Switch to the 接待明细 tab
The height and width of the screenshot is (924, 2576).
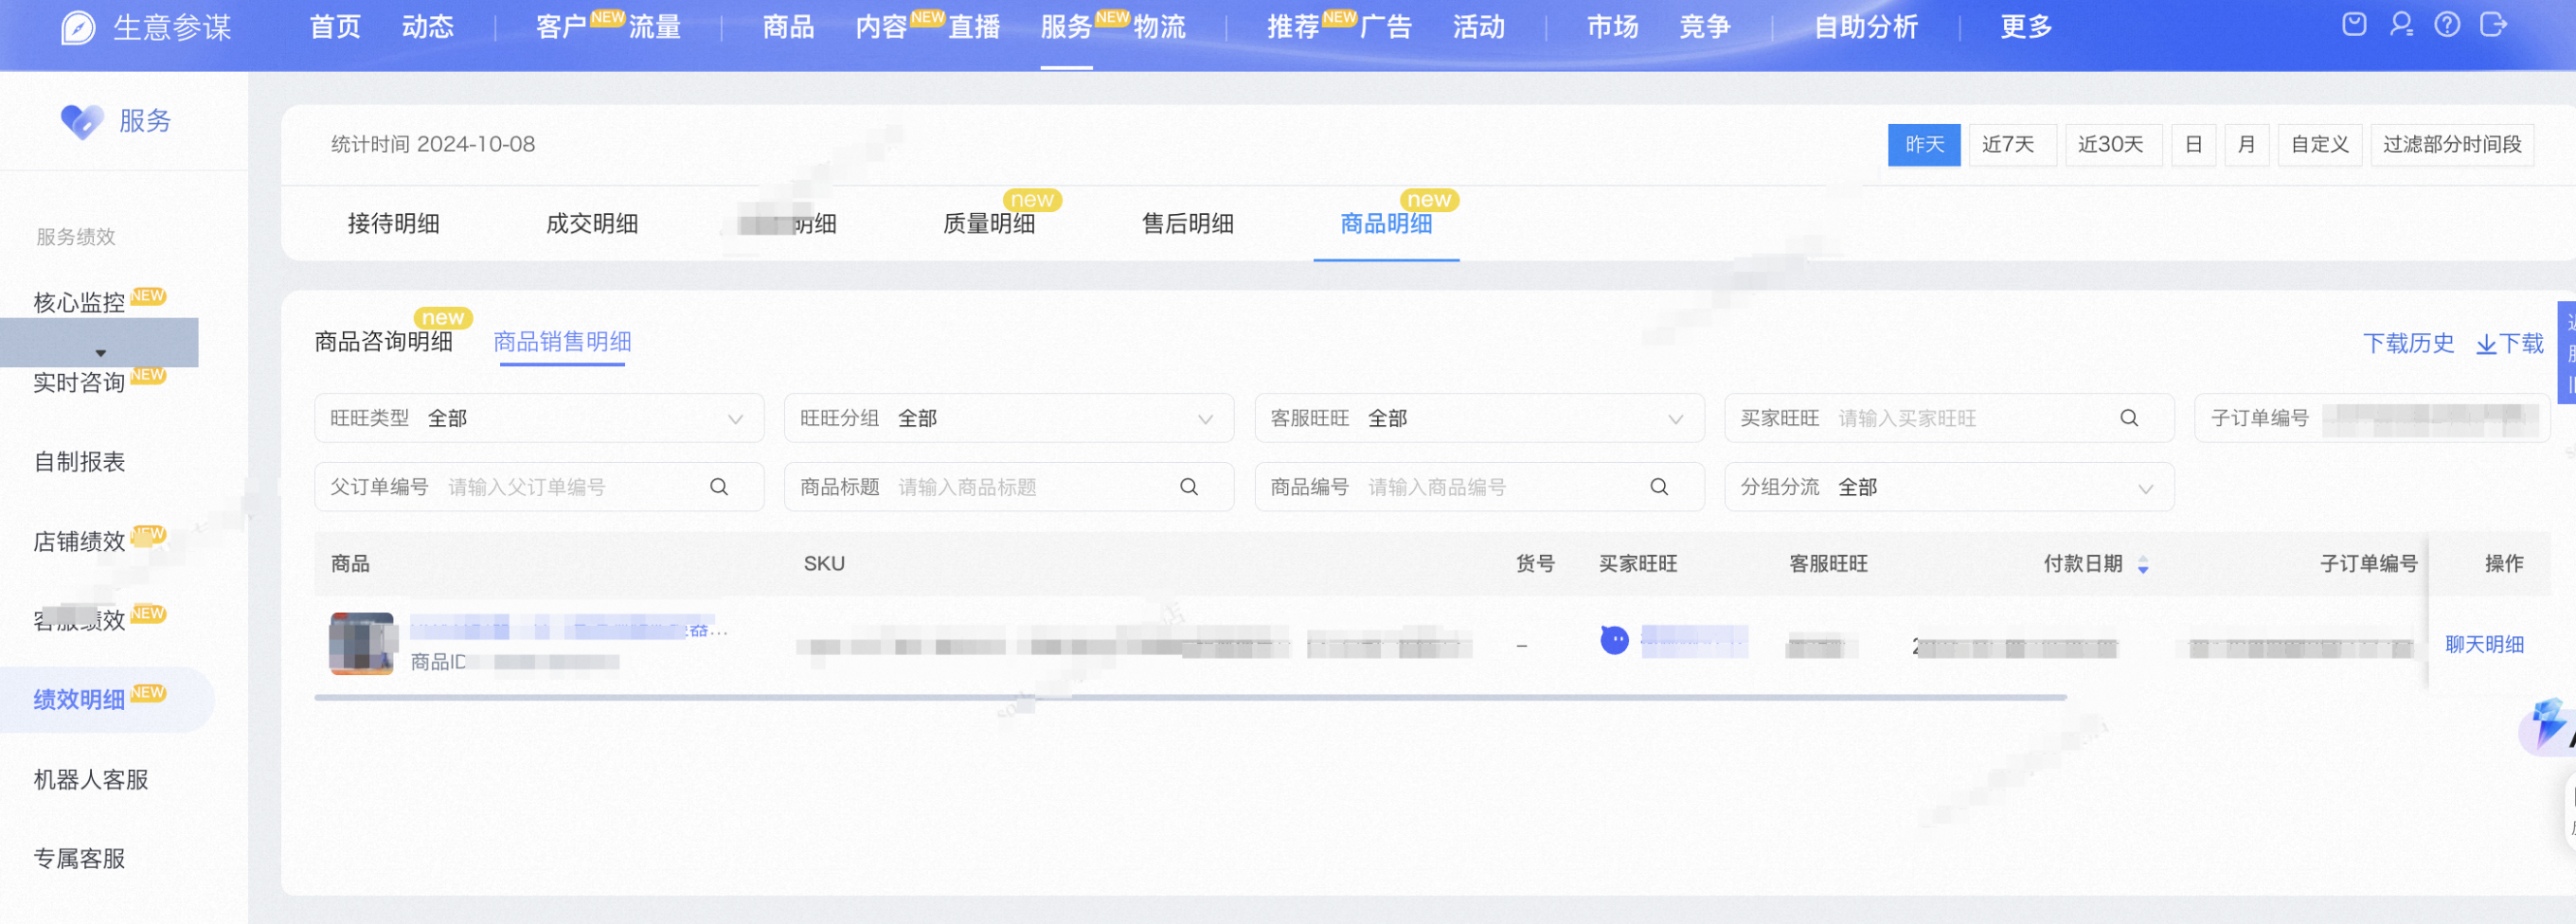(394, 224)
